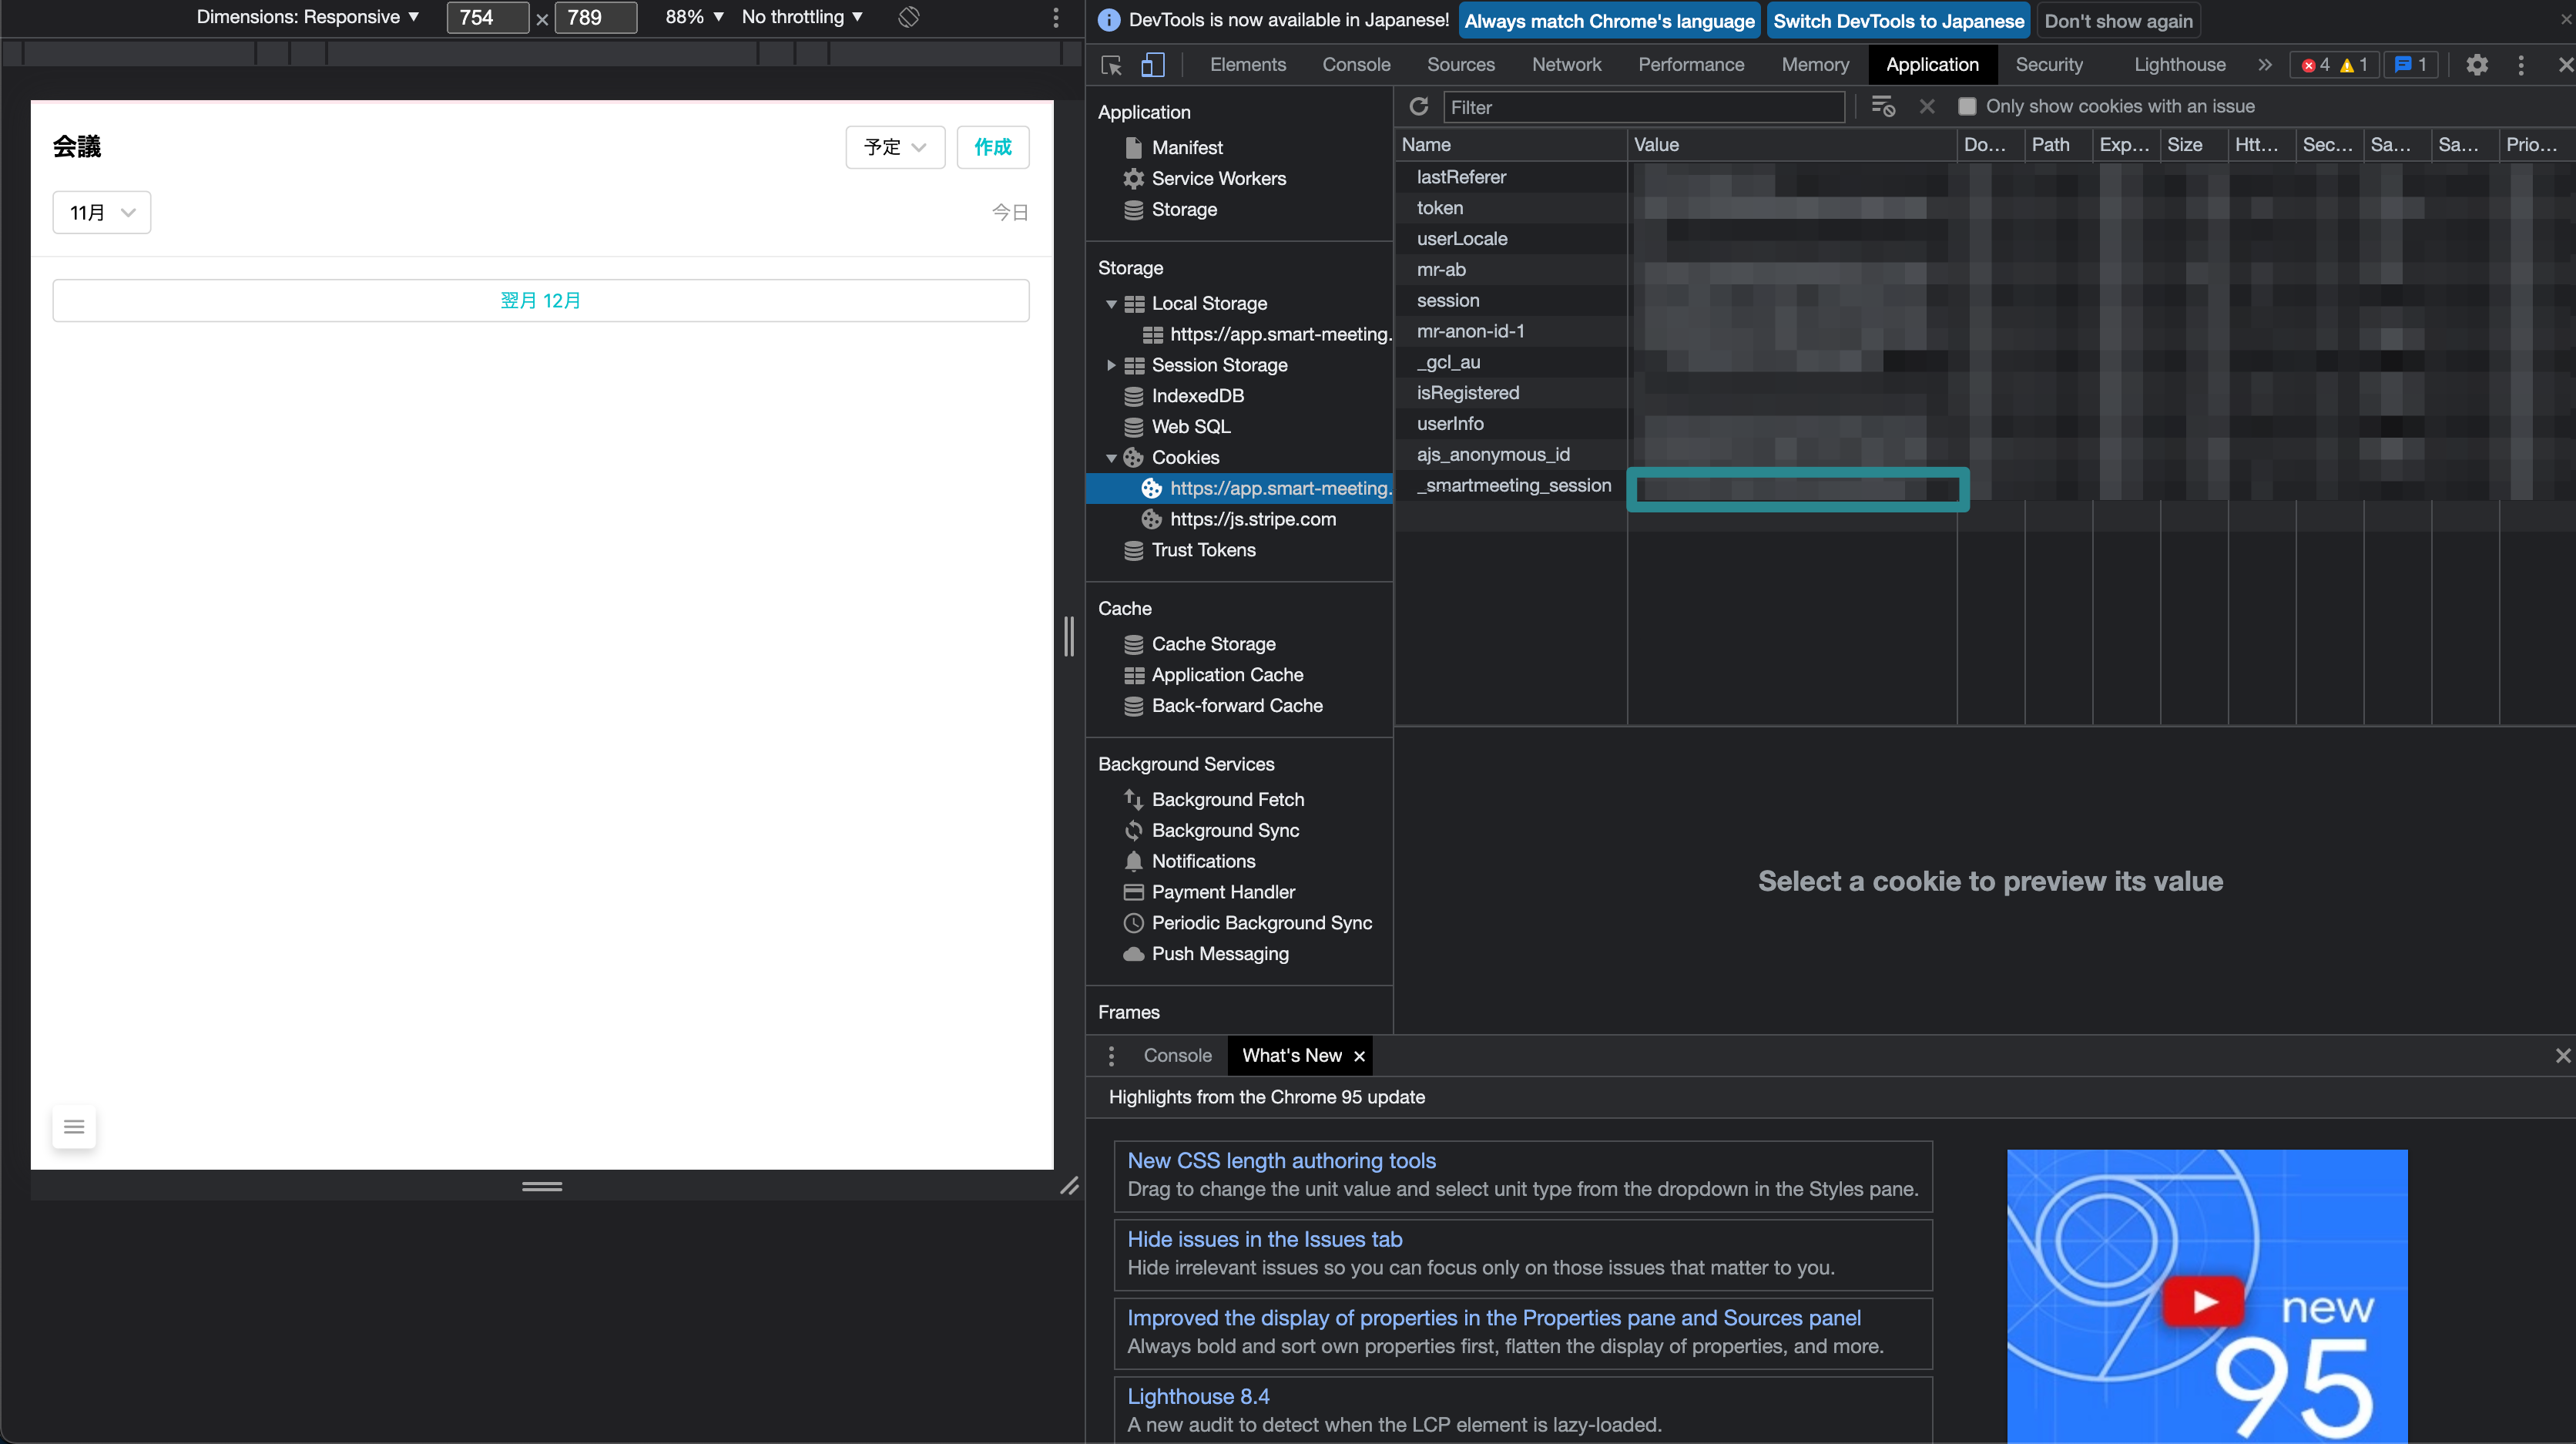
Task: Switch to the Console drawer tab
Action: click(1177, 1055)
